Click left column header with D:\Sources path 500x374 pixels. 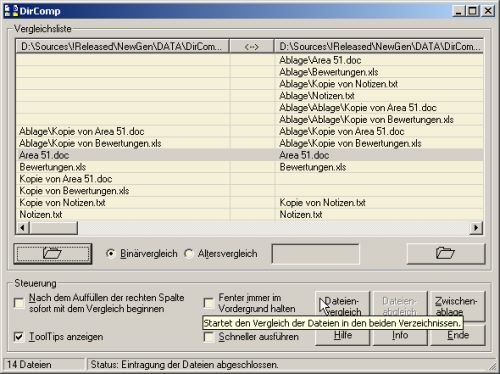point(122,46)
